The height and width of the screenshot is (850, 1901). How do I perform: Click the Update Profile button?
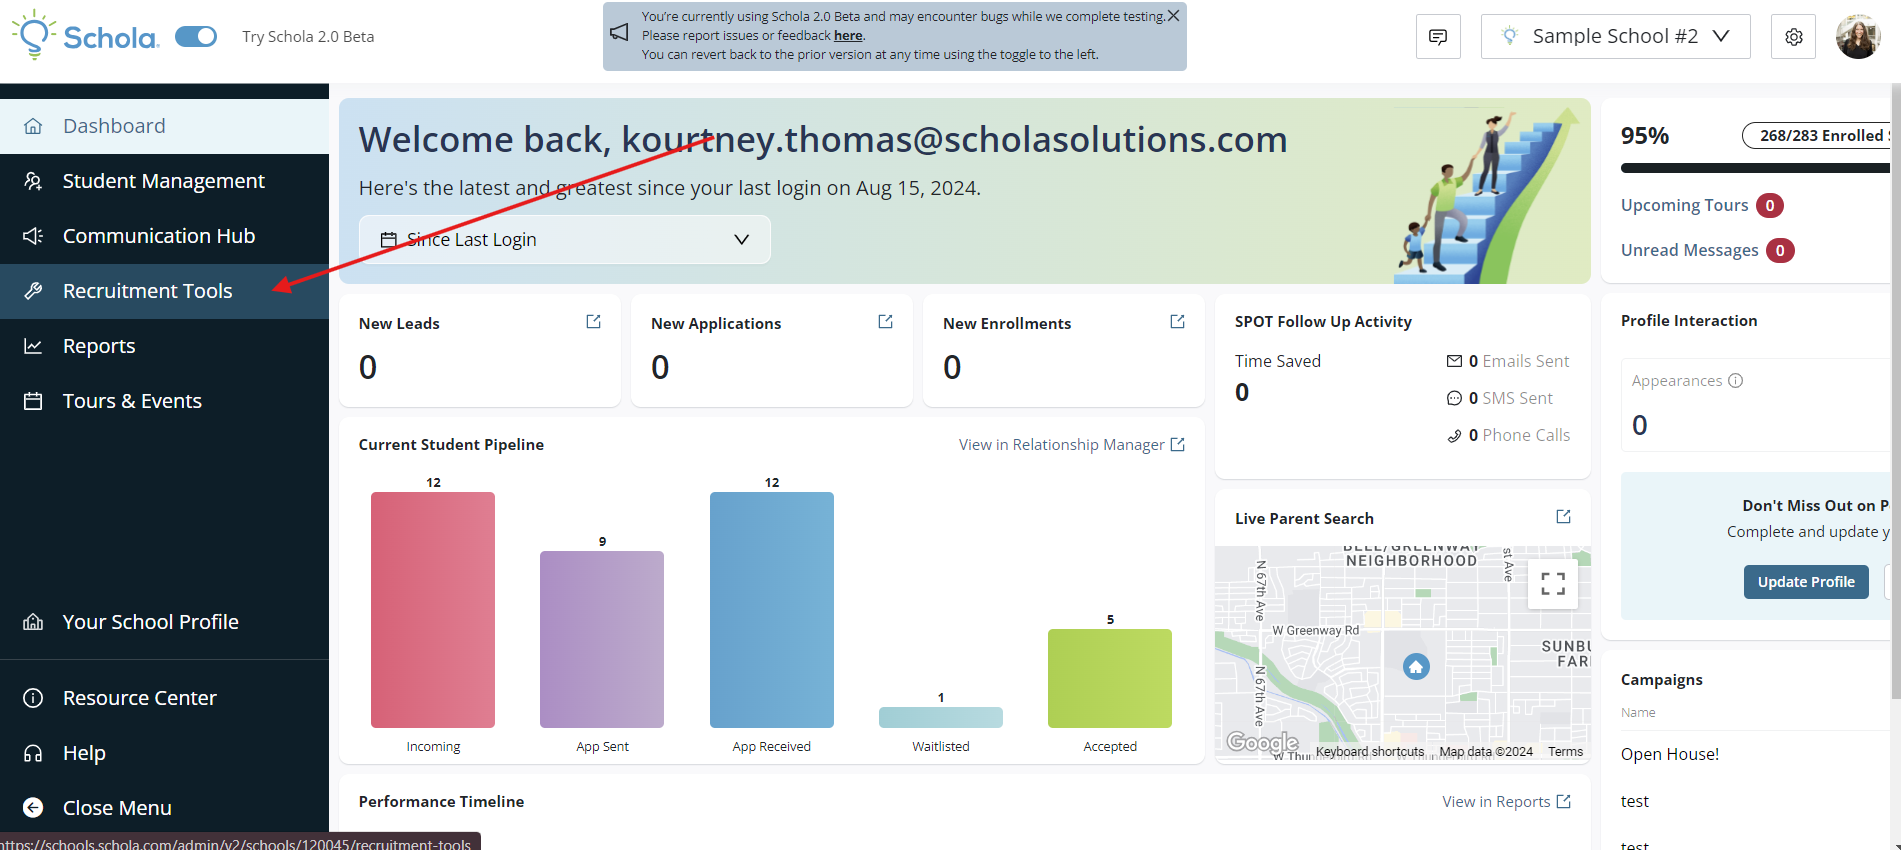[1806, 582]
